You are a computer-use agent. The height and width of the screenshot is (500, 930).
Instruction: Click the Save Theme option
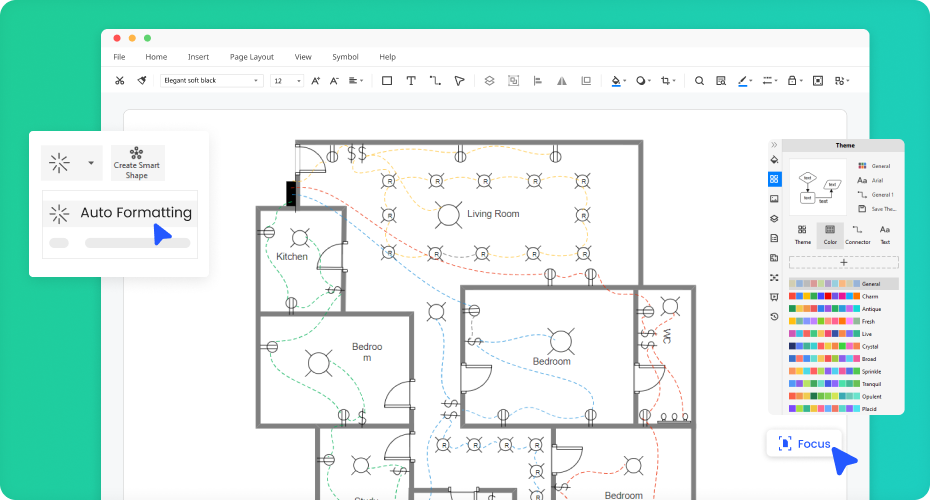877,209
